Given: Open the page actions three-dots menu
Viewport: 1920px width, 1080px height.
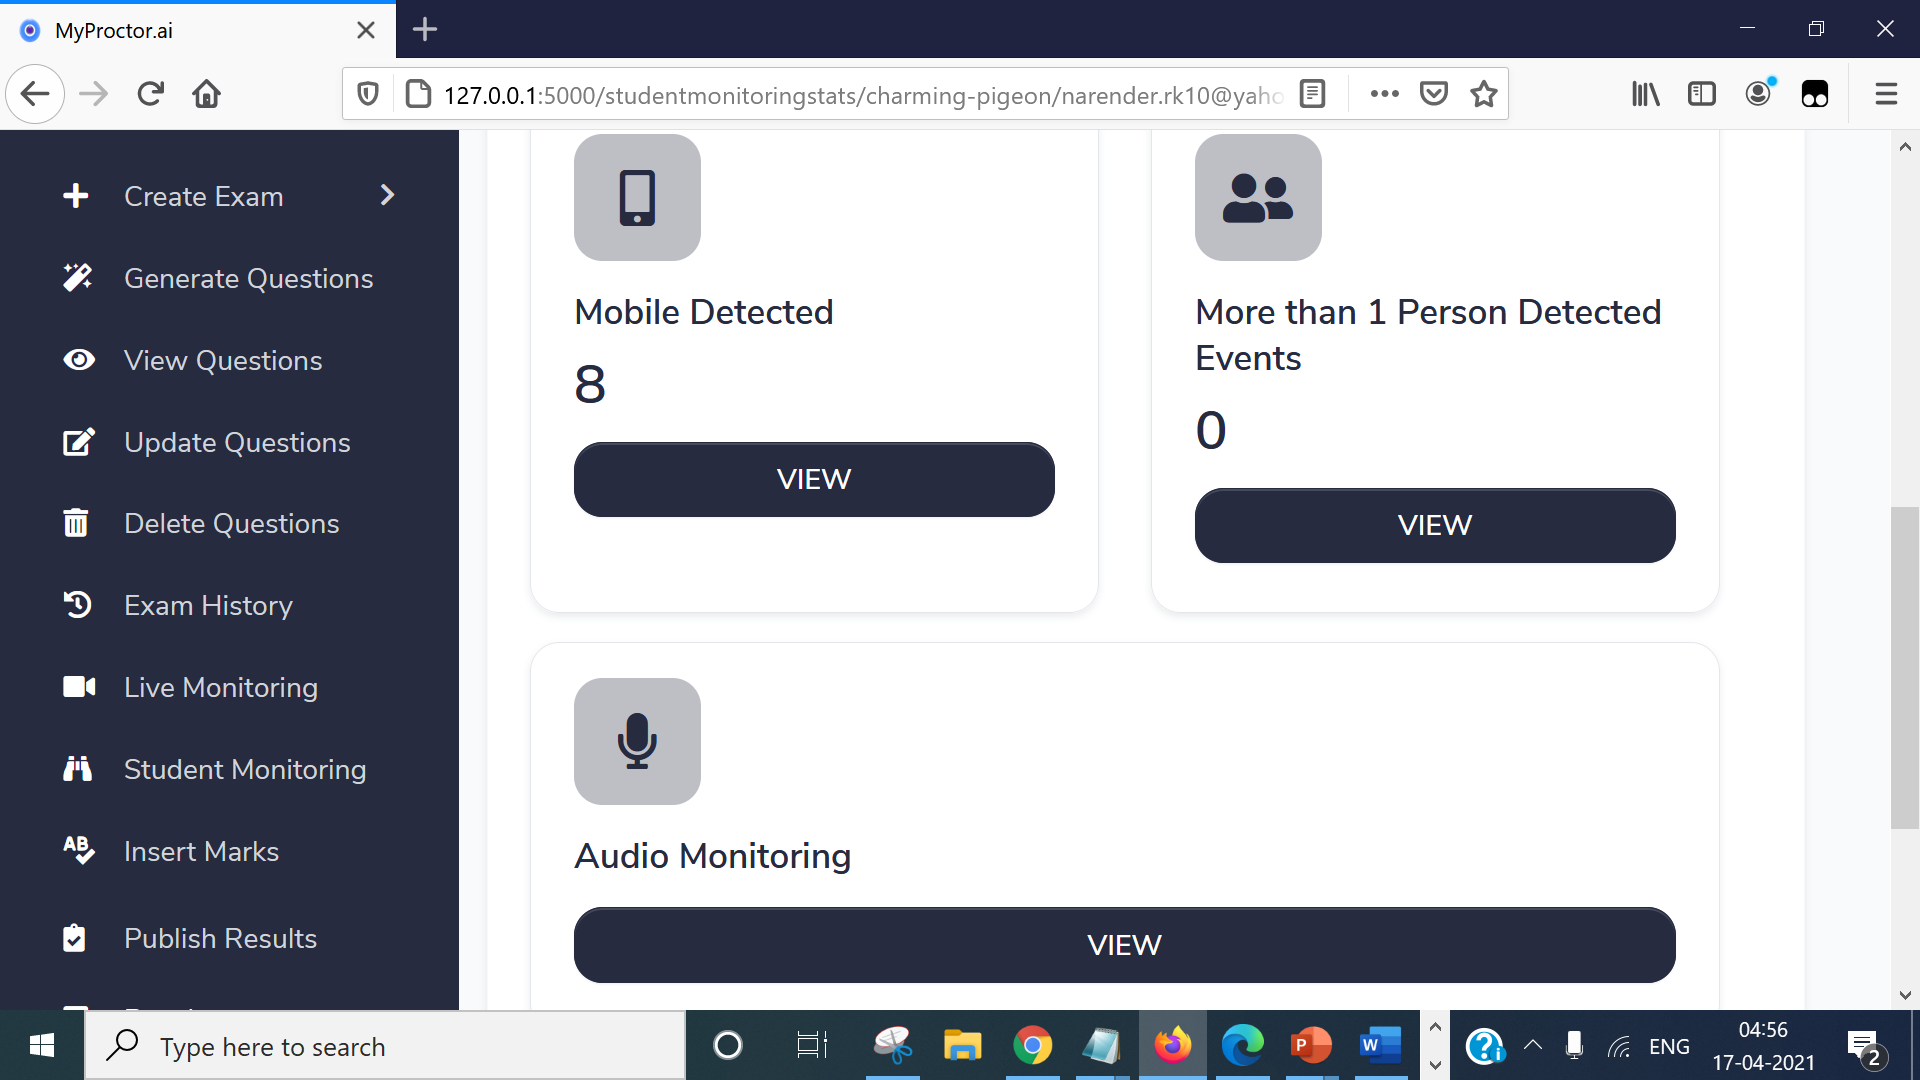Looking at the screenshot, I should (x=1384, y=94).
